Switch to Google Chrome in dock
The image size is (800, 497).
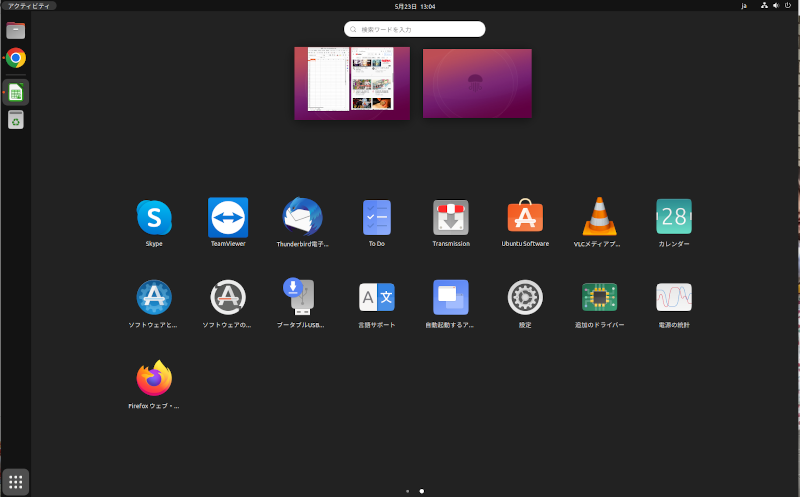point(16,58)
